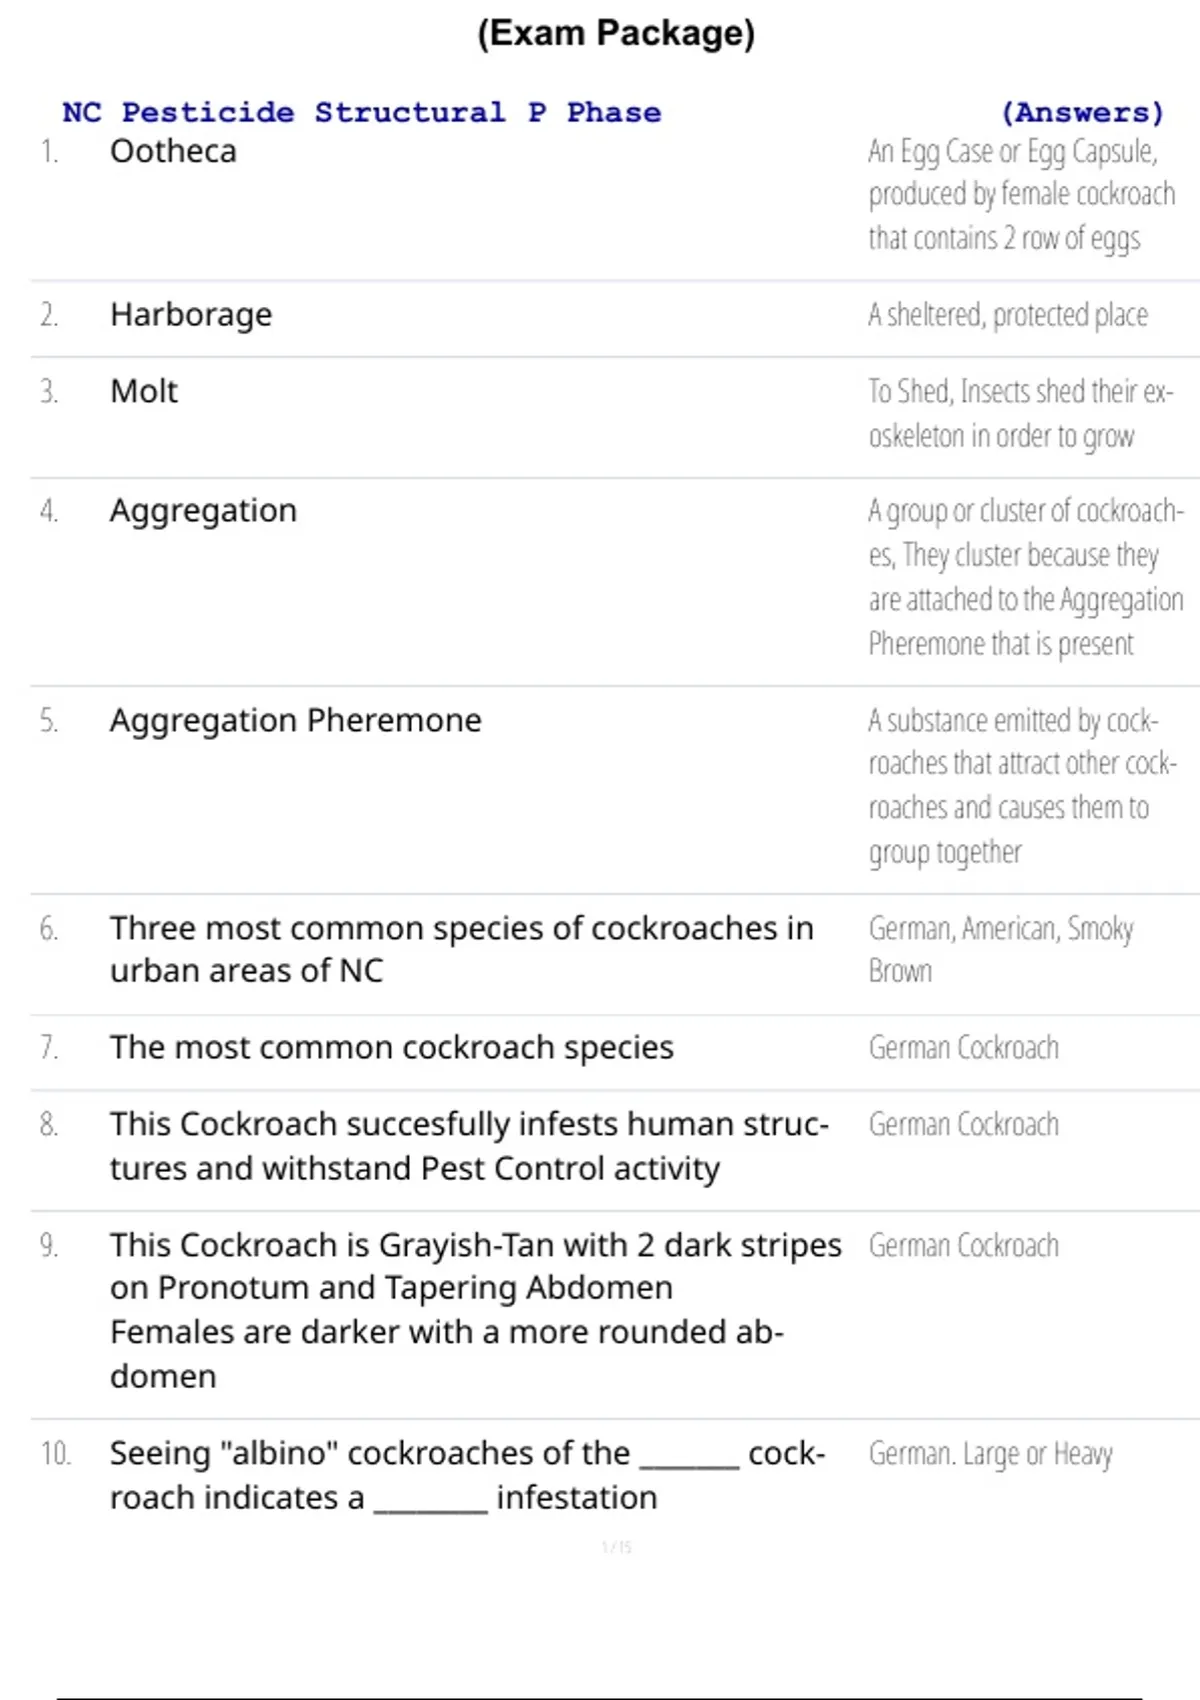This screenshot has height=1700, width=1200.
Task: Click the '(Exam Package)' title
Action: coord(616,34)
